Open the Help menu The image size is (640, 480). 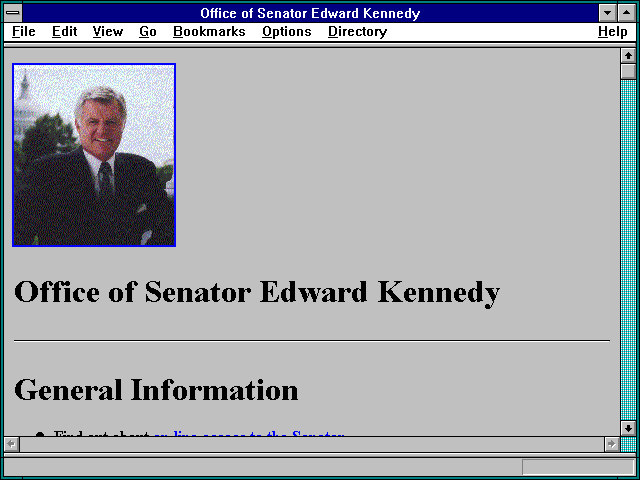coord(613,31)
